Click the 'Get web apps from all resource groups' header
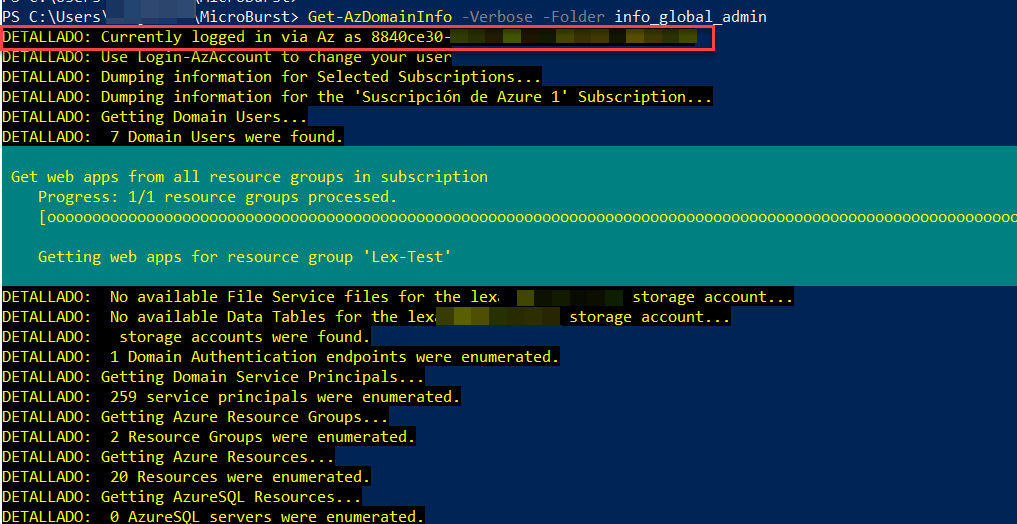Image resolution: width=1017 pixels, height=524 pixels. 250,177
